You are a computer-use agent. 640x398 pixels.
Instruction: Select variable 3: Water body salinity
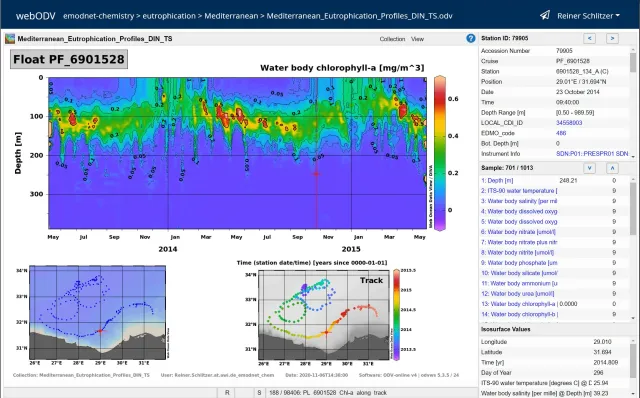click(519, 201)
